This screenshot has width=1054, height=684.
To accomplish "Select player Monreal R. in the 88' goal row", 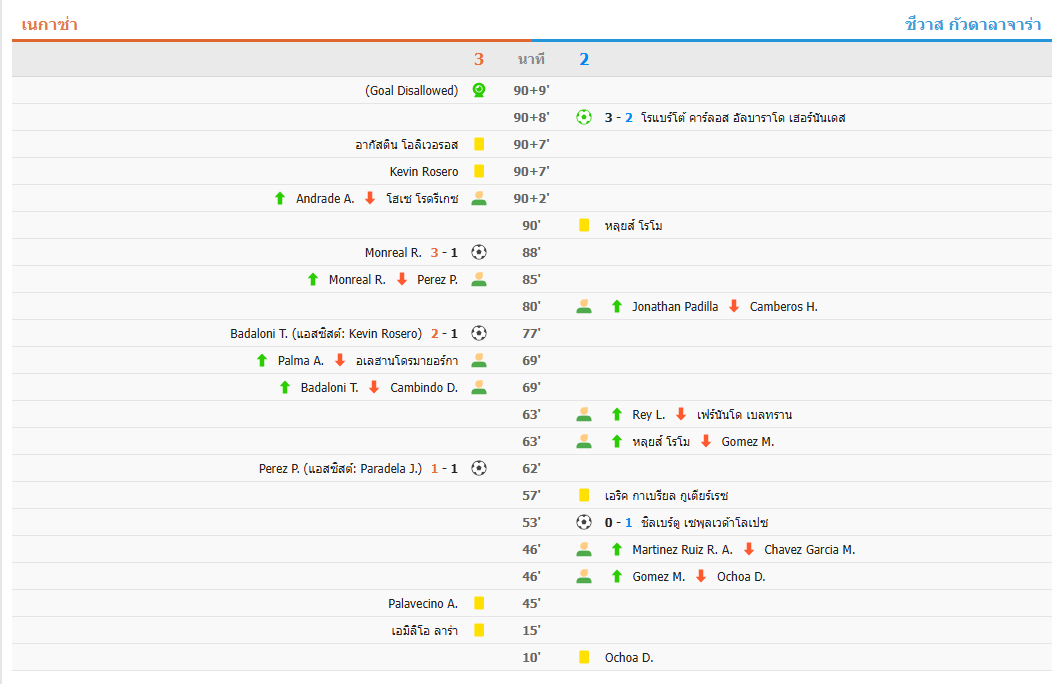I will pos(393,252).
